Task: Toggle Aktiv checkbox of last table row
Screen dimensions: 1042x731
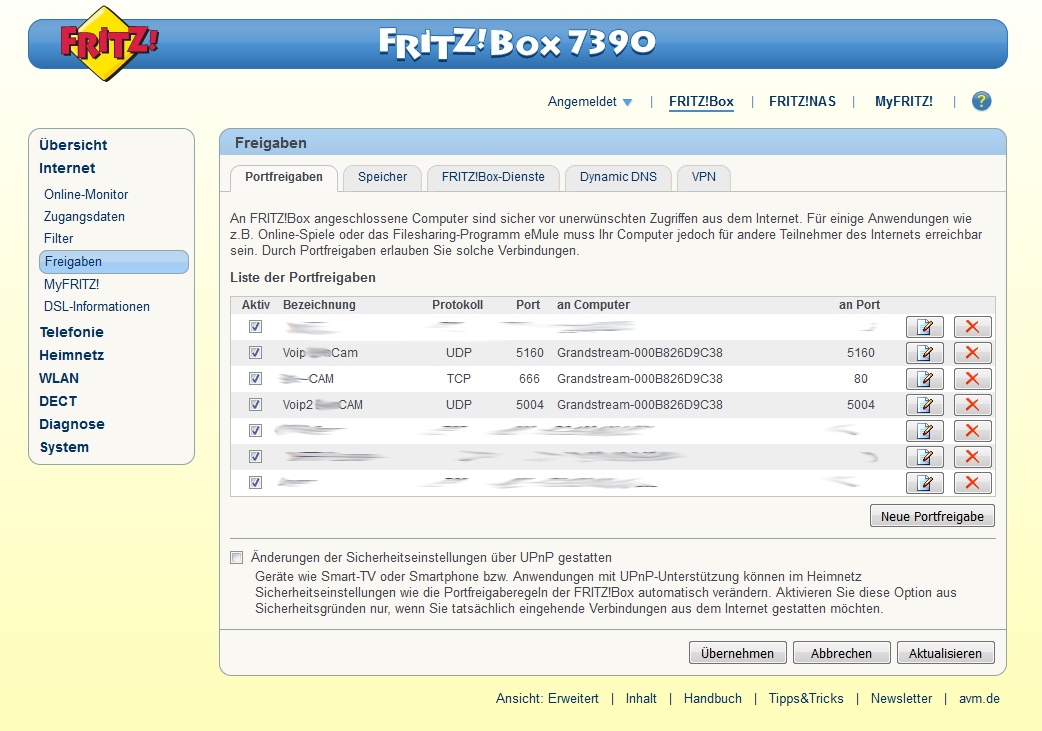Action: [255, 483]
